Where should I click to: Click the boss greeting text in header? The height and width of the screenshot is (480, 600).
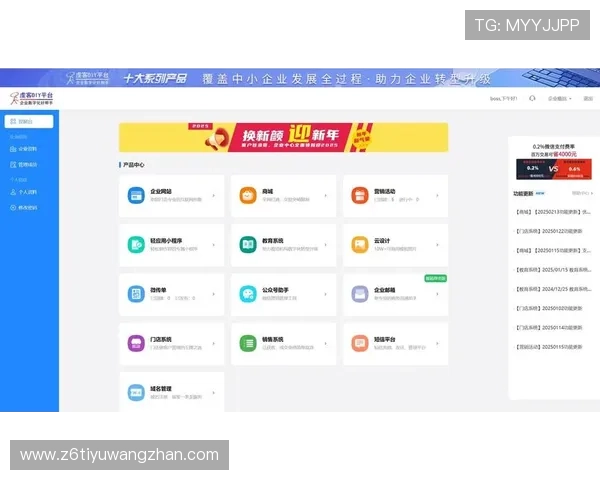(x=503, y=99)
